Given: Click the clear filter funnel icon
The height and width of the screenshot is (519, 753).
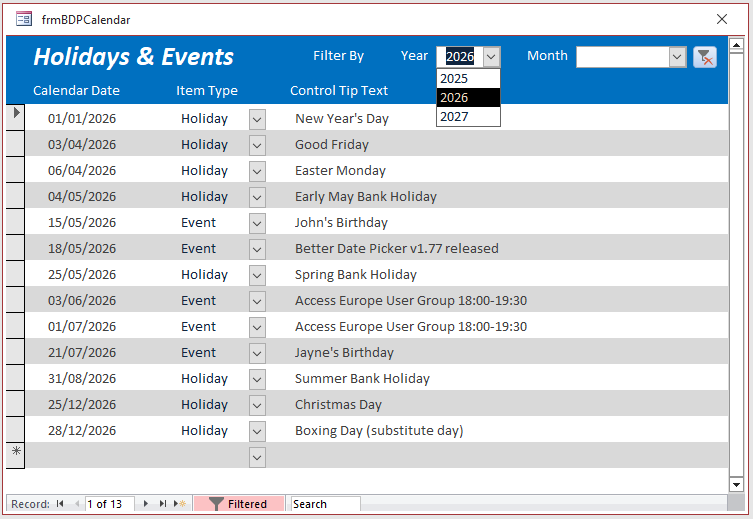Looking at the screenshot, I should point(704,57).
